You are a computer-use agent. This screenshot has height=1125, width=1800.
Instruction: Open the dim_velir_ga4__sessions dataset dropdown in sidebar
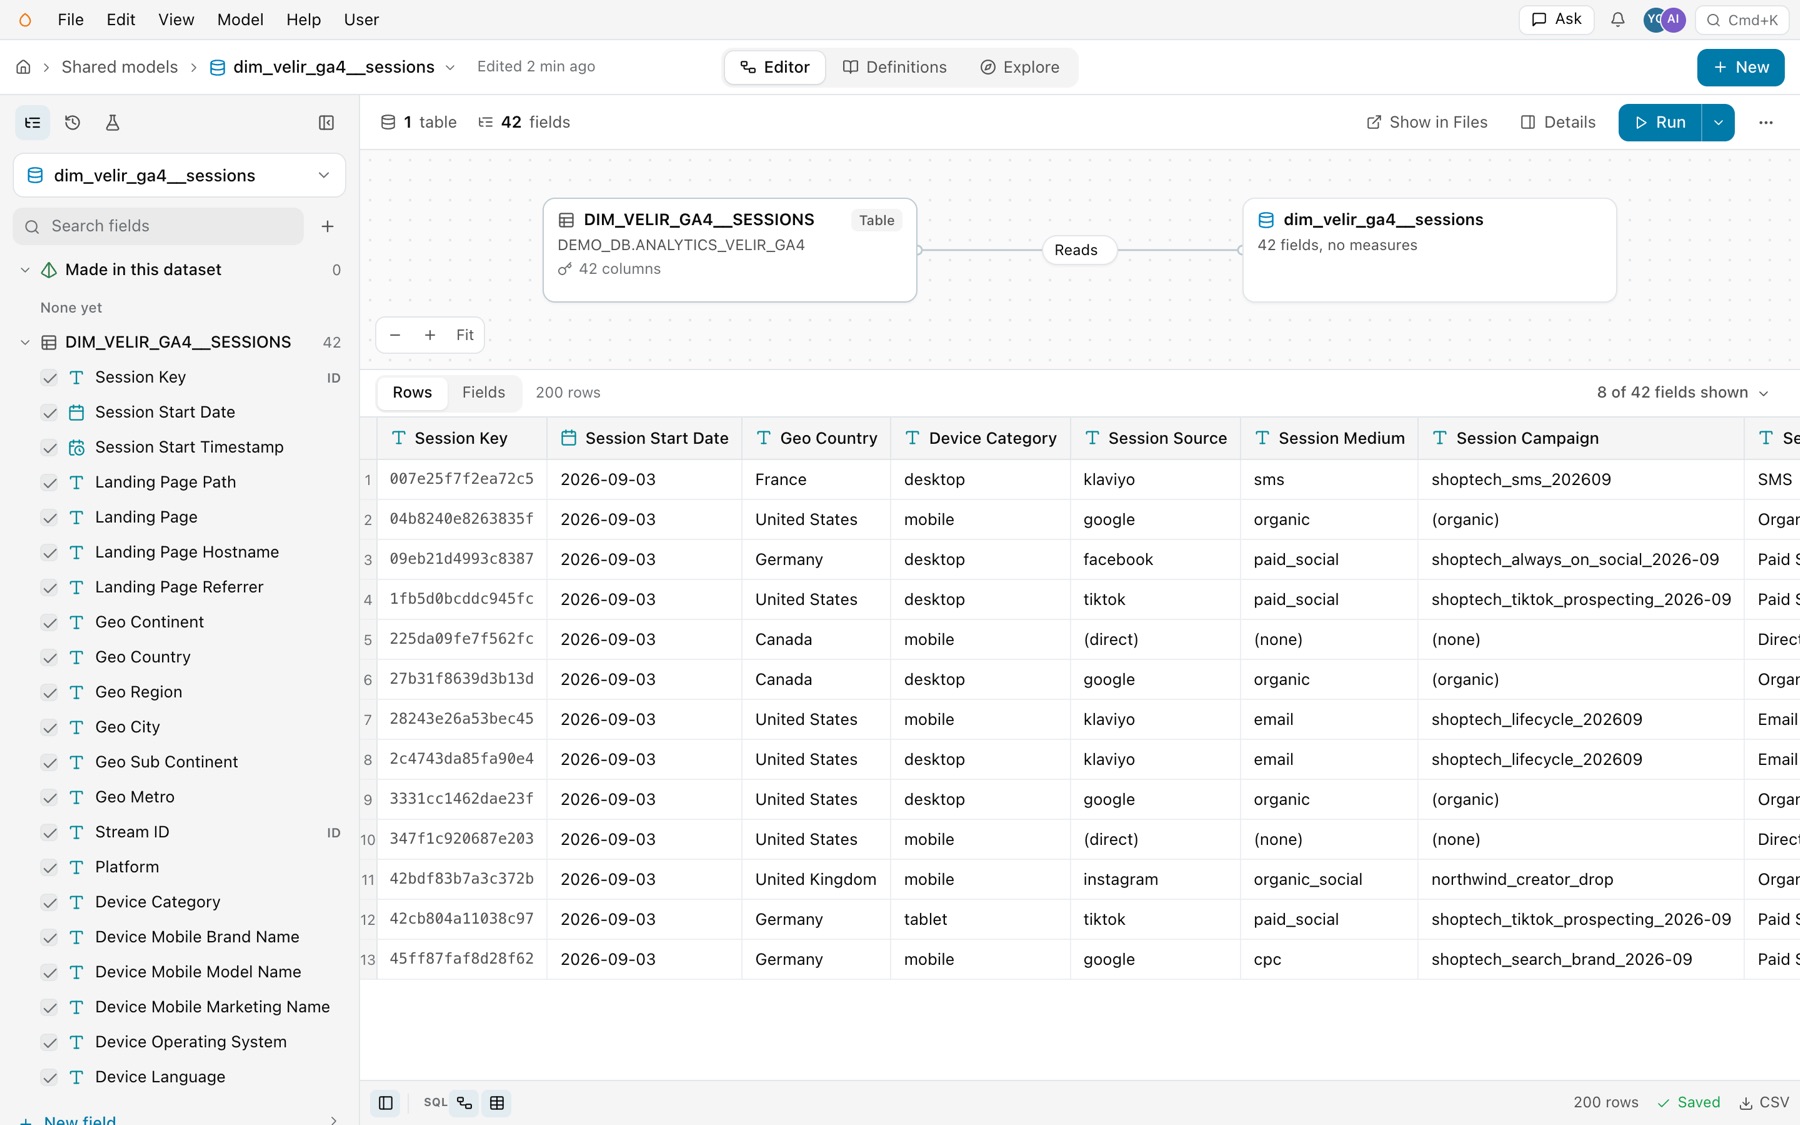click(180, 175)
